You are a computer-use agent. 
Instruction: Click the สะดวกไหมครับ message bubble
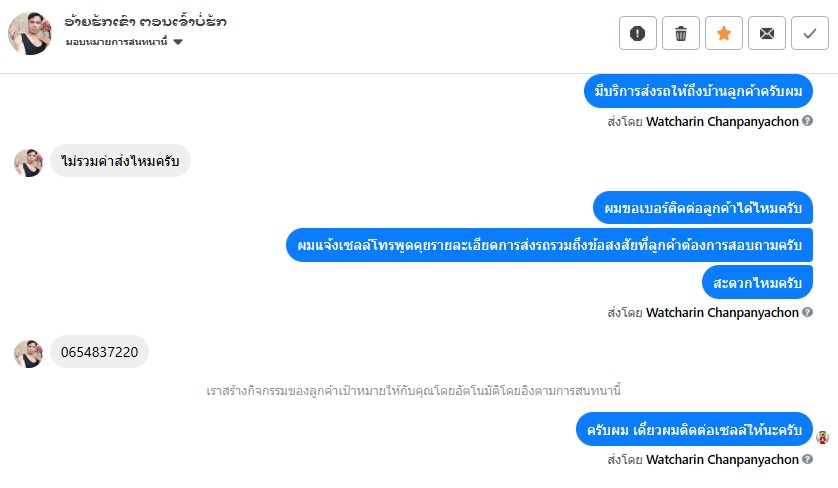757,283
